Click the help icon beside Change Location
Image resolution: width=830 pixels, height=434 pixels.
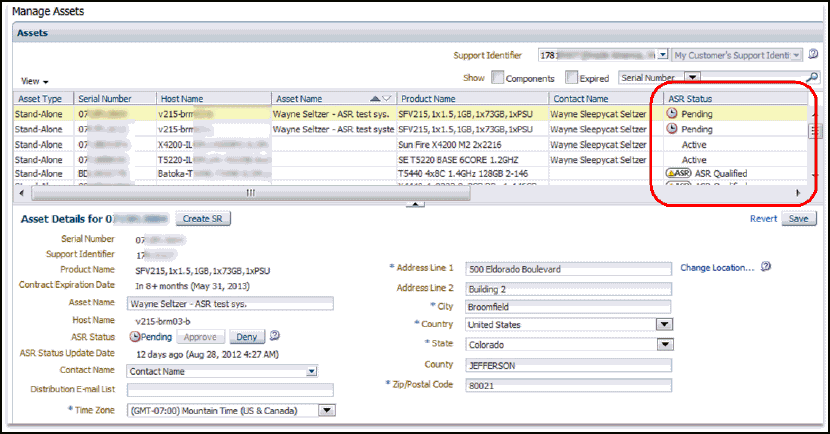765,267
